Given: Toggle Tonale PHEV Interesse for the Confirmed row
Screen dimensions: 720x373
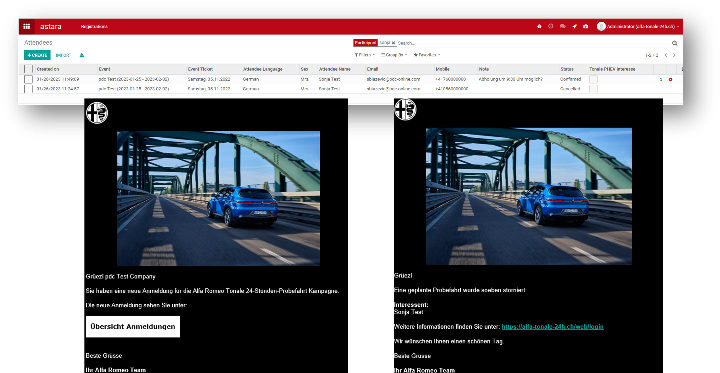Looking at the screenshot, I should pos(594,79).
